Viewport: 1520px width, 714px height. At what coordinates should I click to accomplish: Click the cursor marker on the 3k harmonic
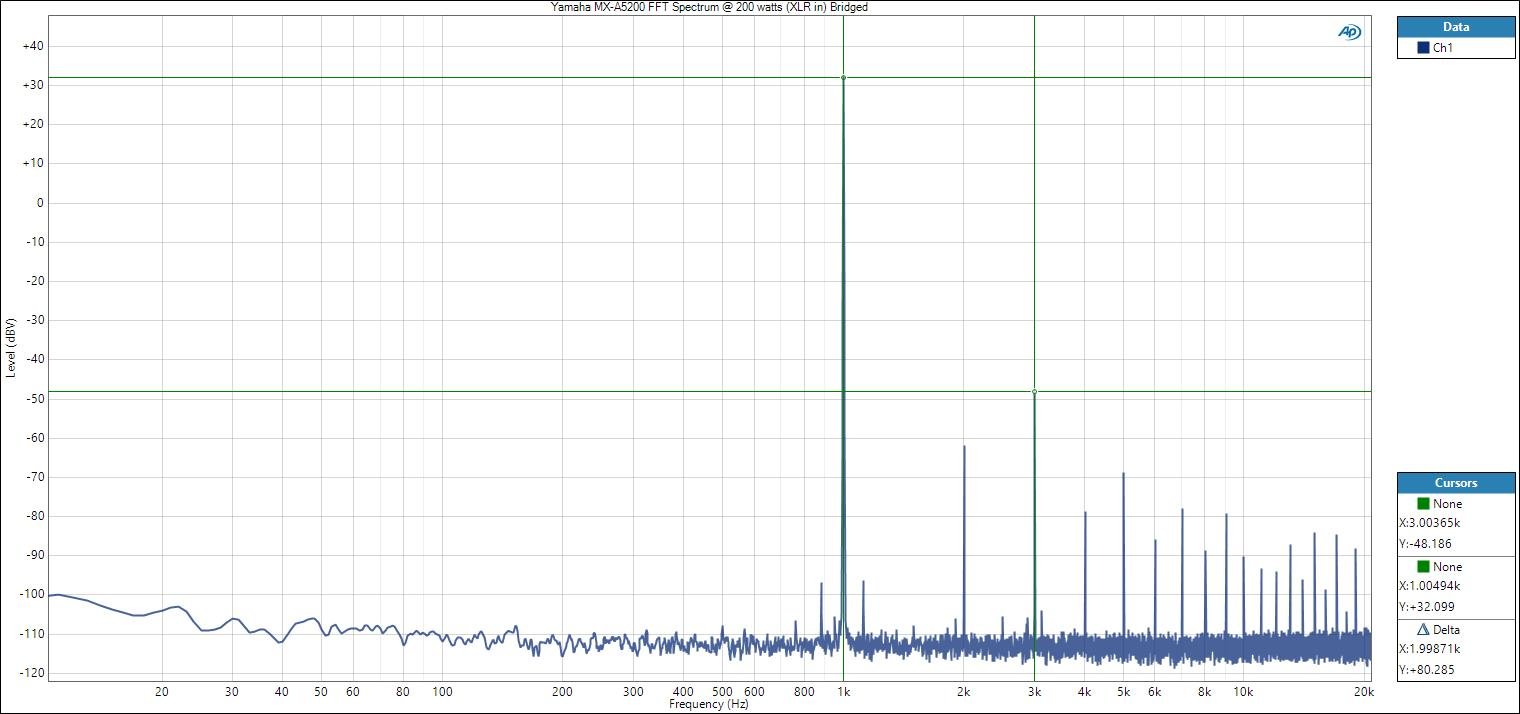[x=1034, y=392]
